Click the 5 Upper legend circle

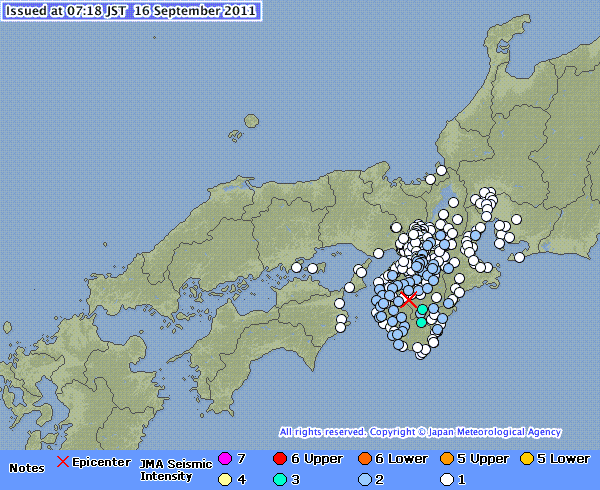coord(446,459)
